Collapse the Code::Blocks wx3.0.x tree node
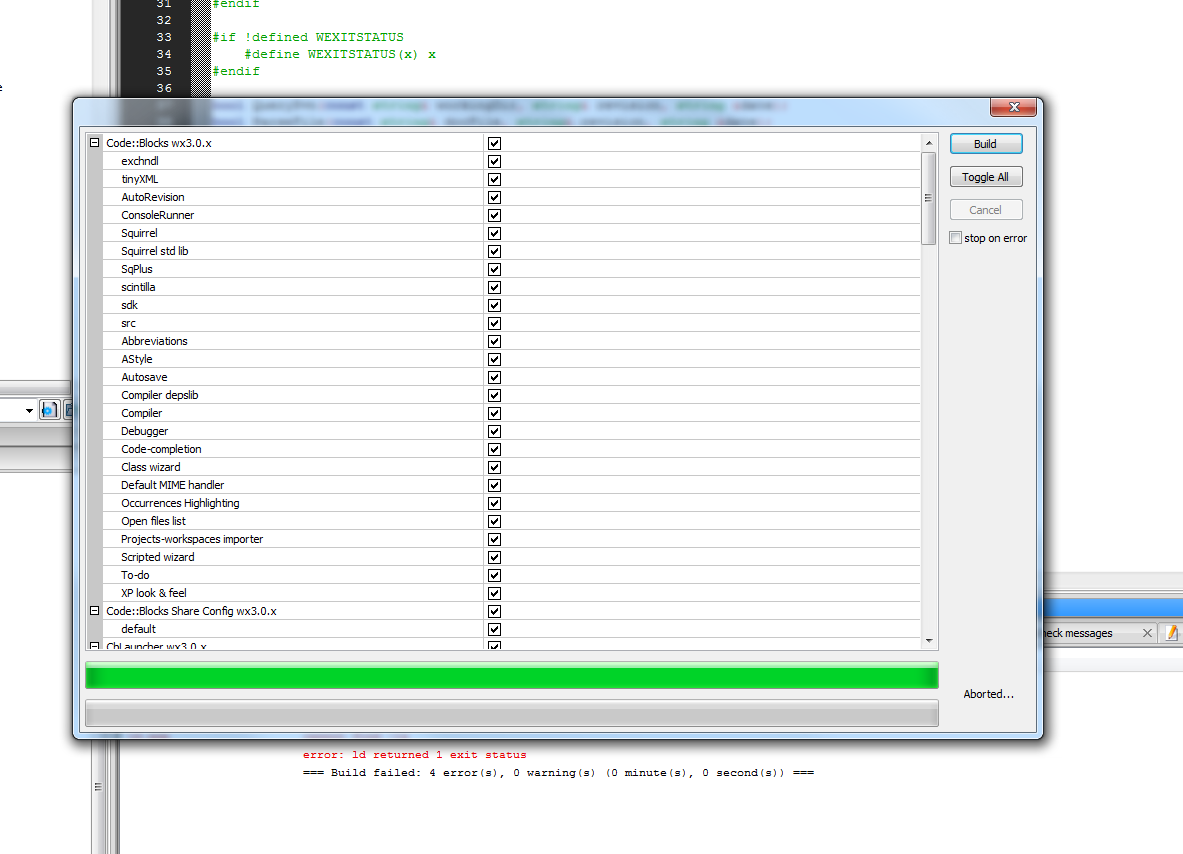This screenshot has width=1183, height=854. tap(94, 143)
